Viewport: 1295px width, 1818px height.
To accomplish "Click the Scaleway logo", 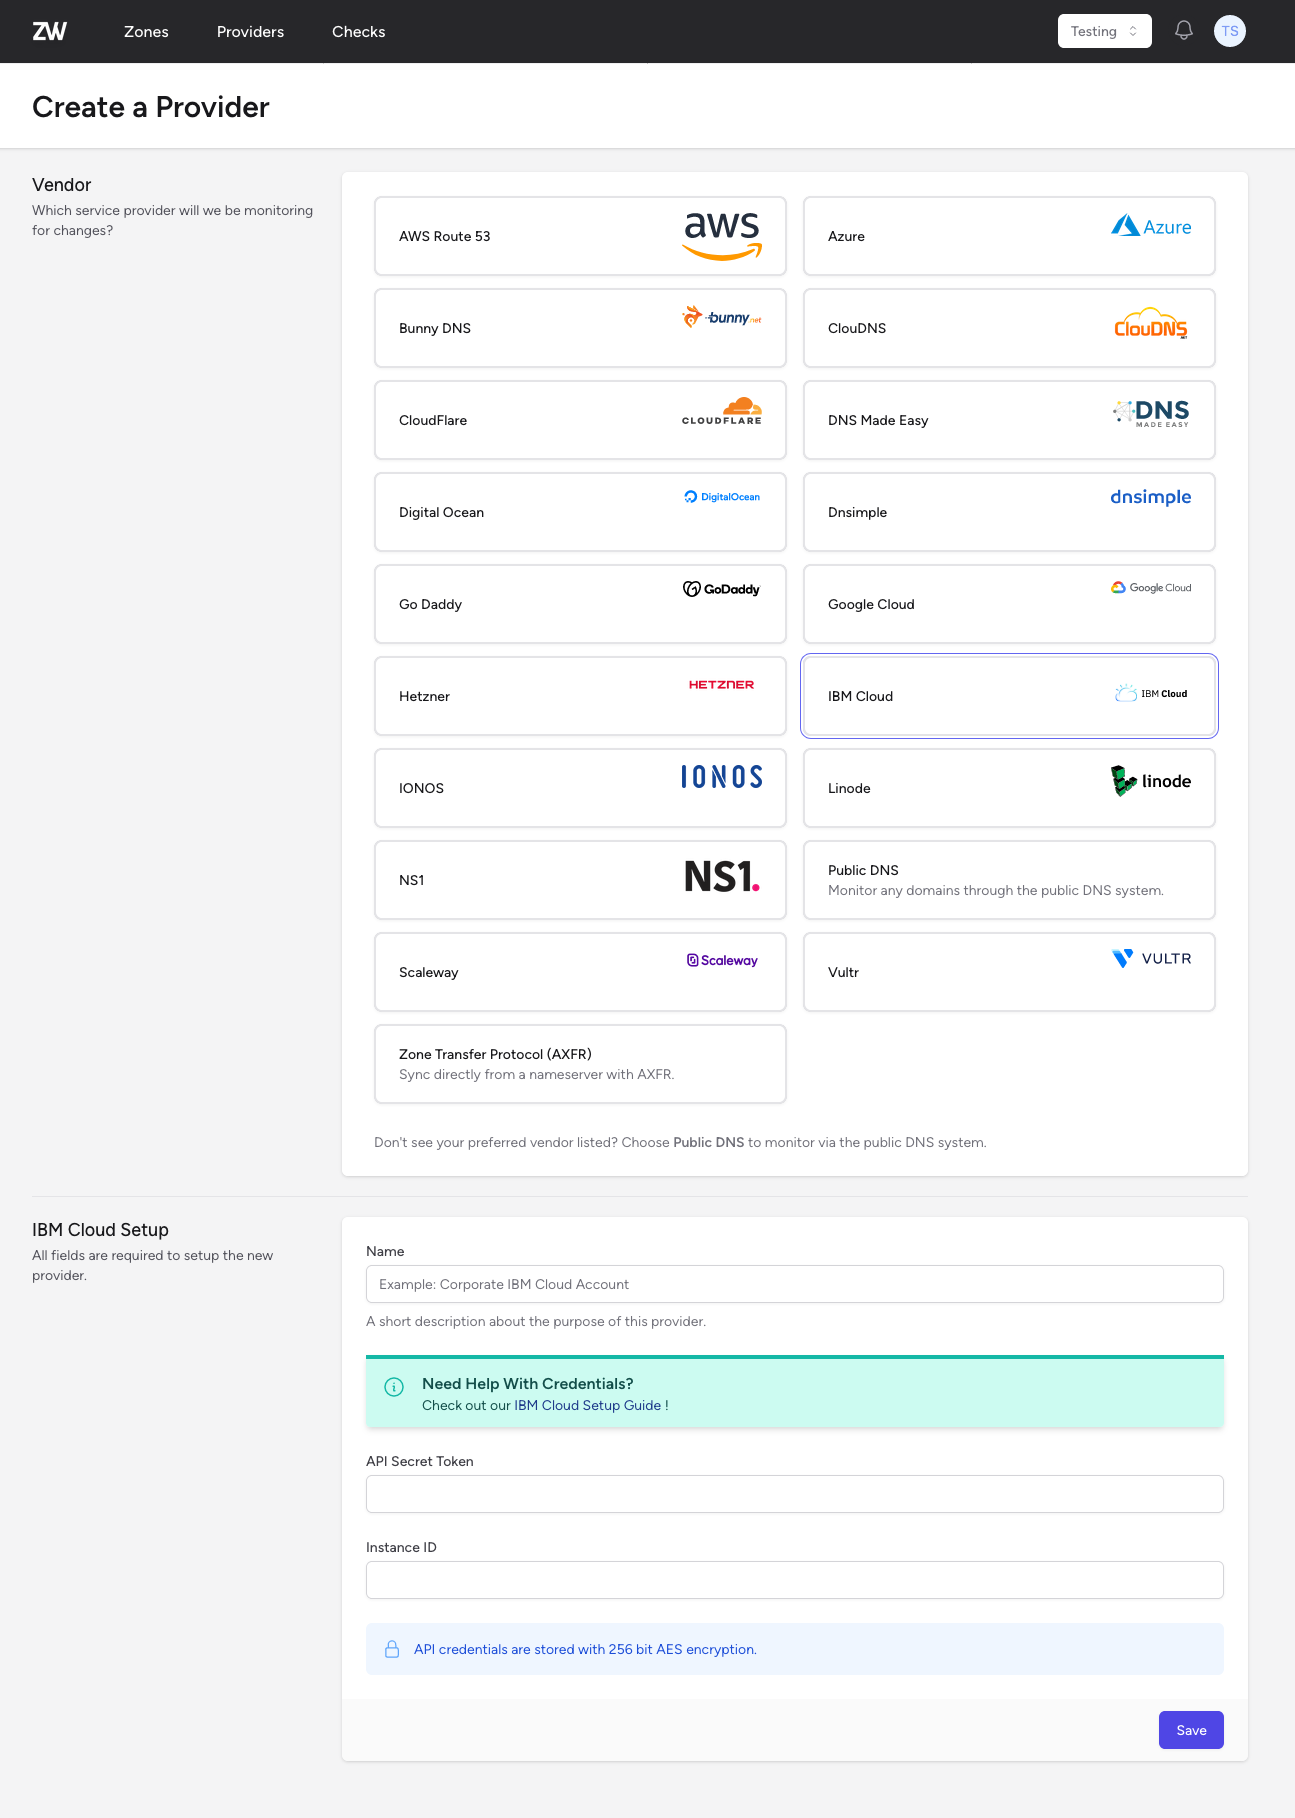I will click(722, 960).
